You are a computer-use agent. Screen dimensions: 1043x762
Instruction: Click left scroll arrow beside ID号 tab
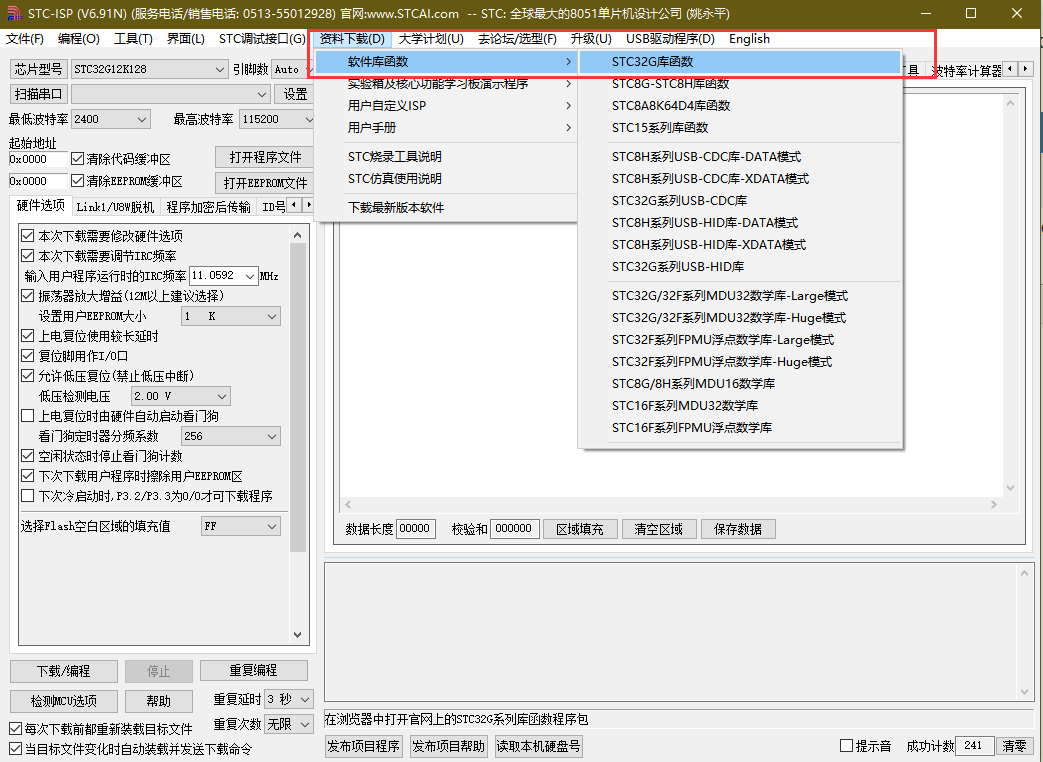[x=294, y=205]
